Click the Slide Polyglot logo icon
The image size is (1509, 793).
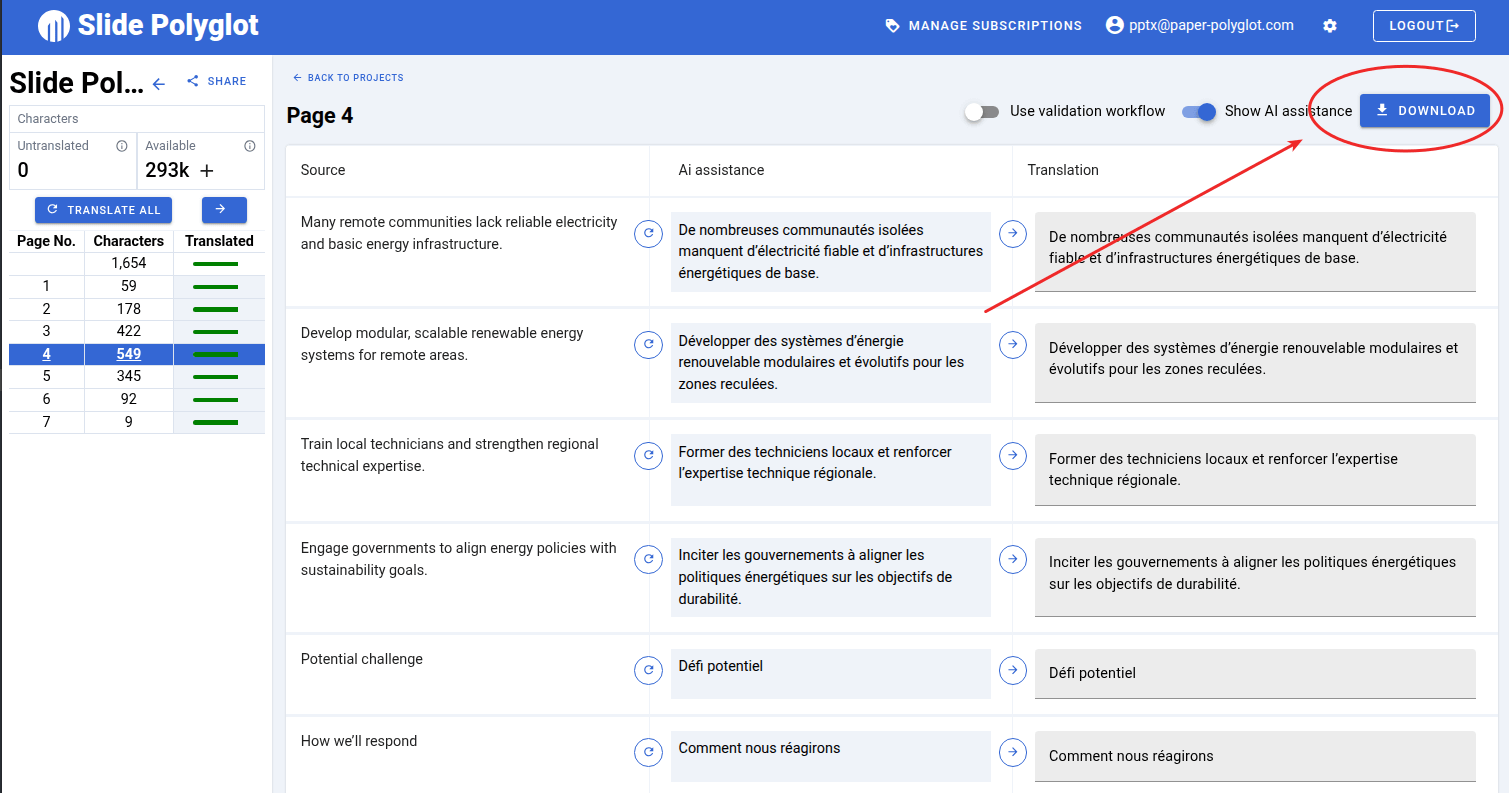pos(53,26)
